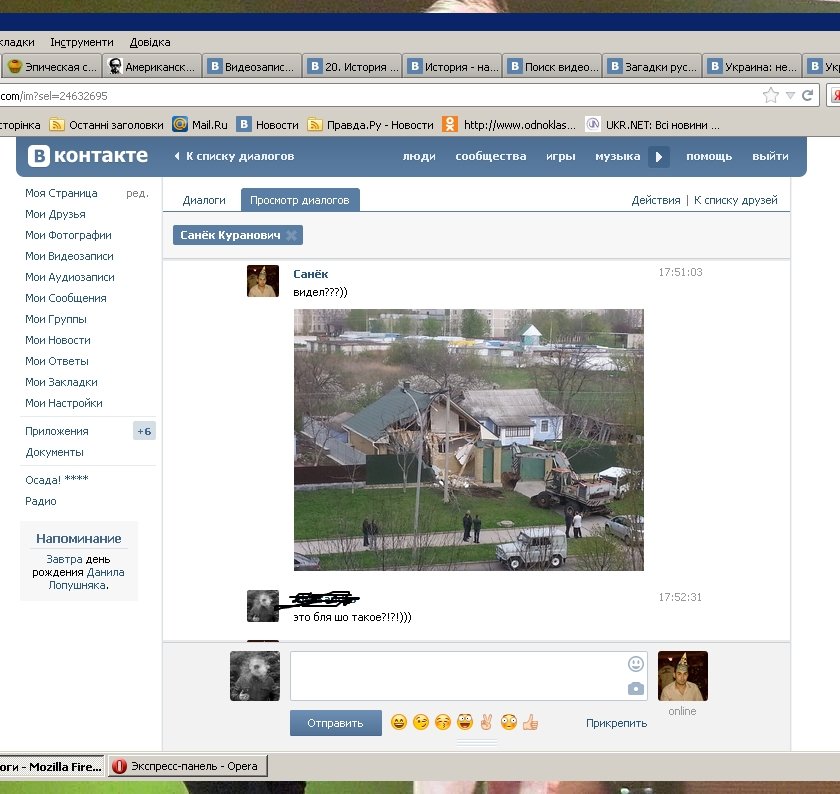Switch to the Диалоги tab
This screenshot has width=840, height=794.
coord(203,200)
